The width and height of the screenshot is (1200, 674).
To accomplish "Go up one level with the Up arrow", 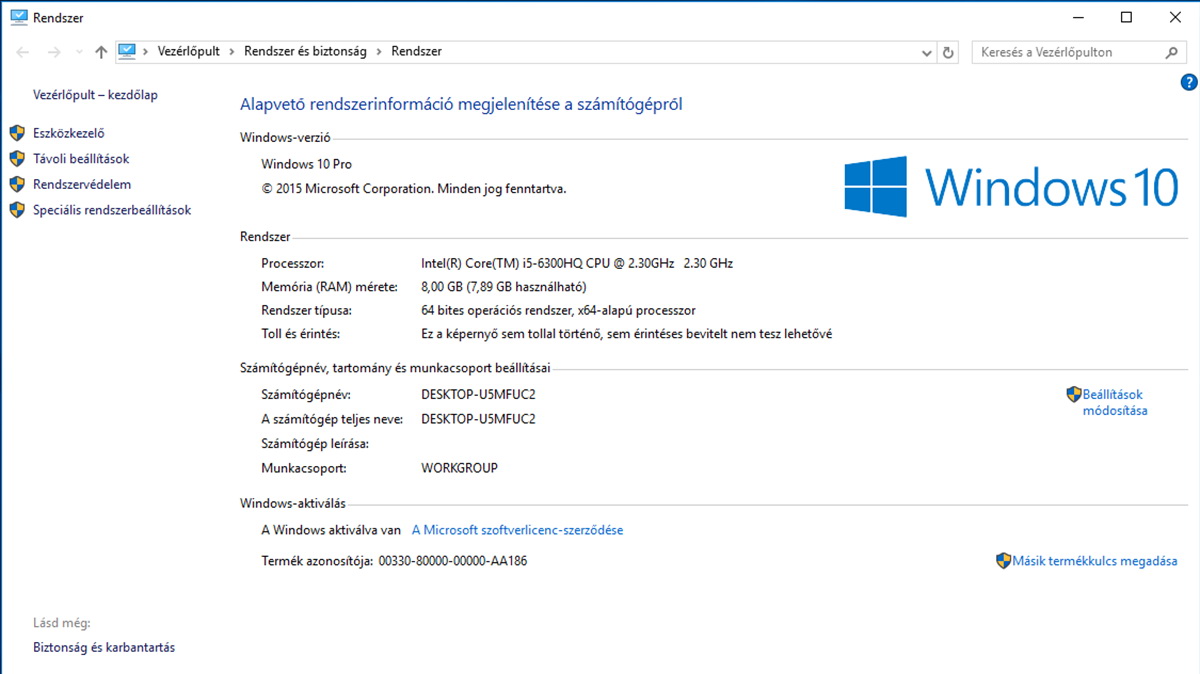I will pos(101,52).
